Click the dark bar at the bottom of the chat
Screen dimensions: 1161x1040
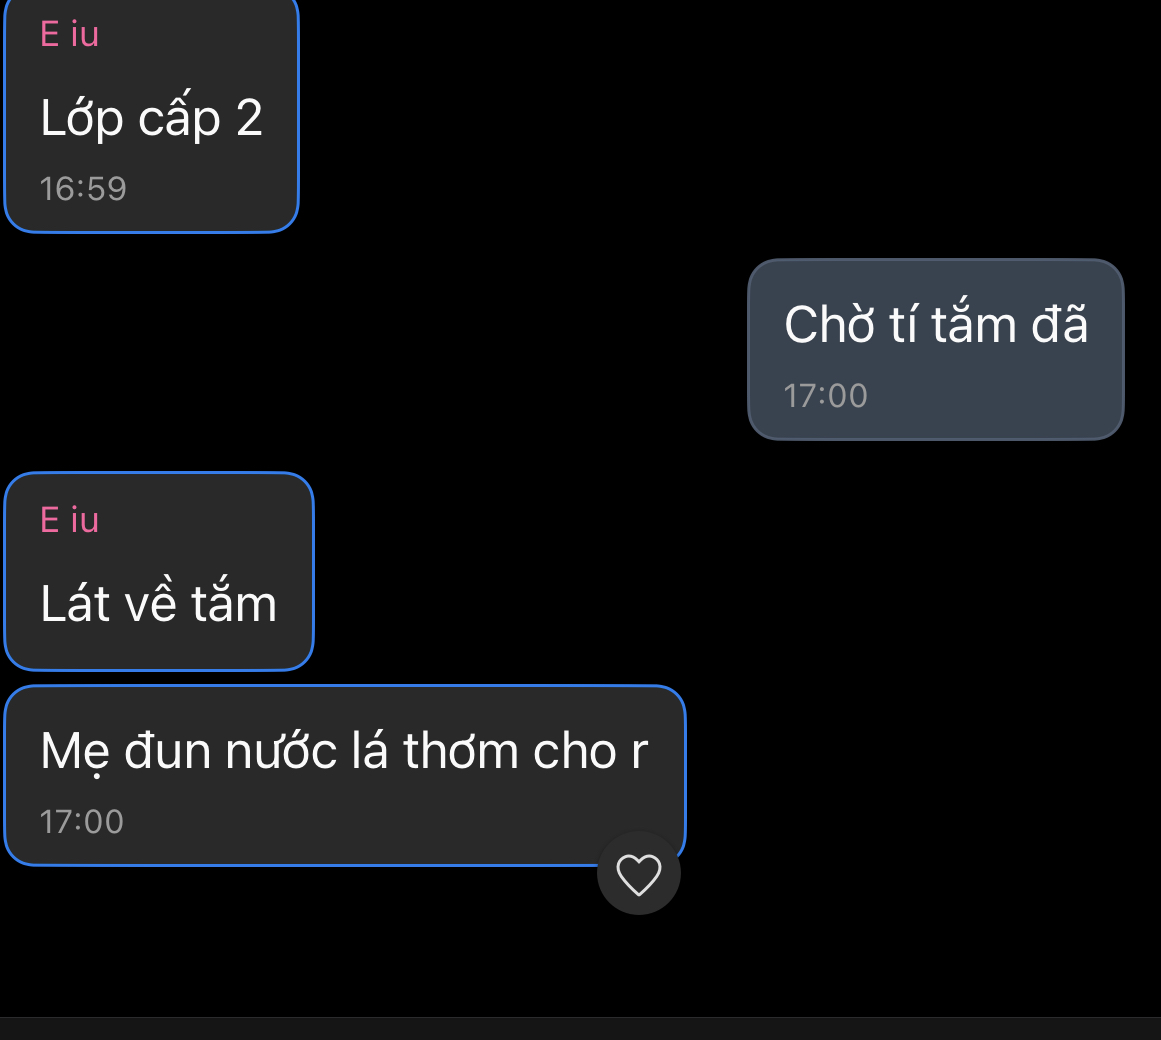580,1029
